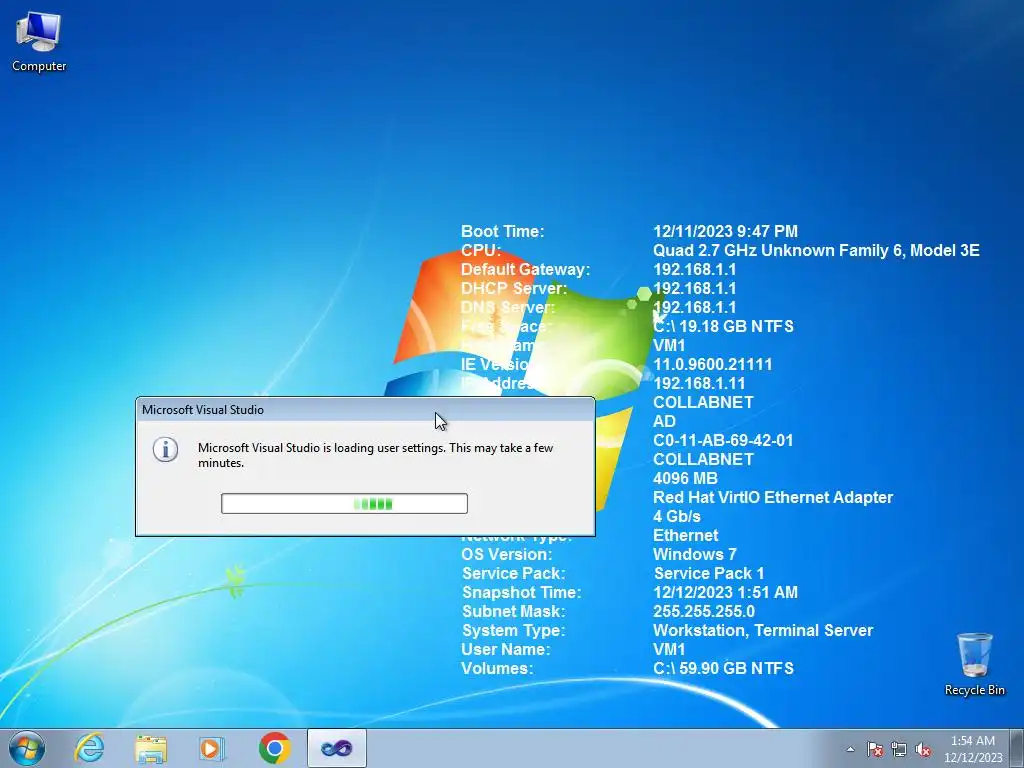The width and height of the screenshot is (1024, 768).
Task: Open Windows Explorer from the taskbar
Action: pos(151,748)
